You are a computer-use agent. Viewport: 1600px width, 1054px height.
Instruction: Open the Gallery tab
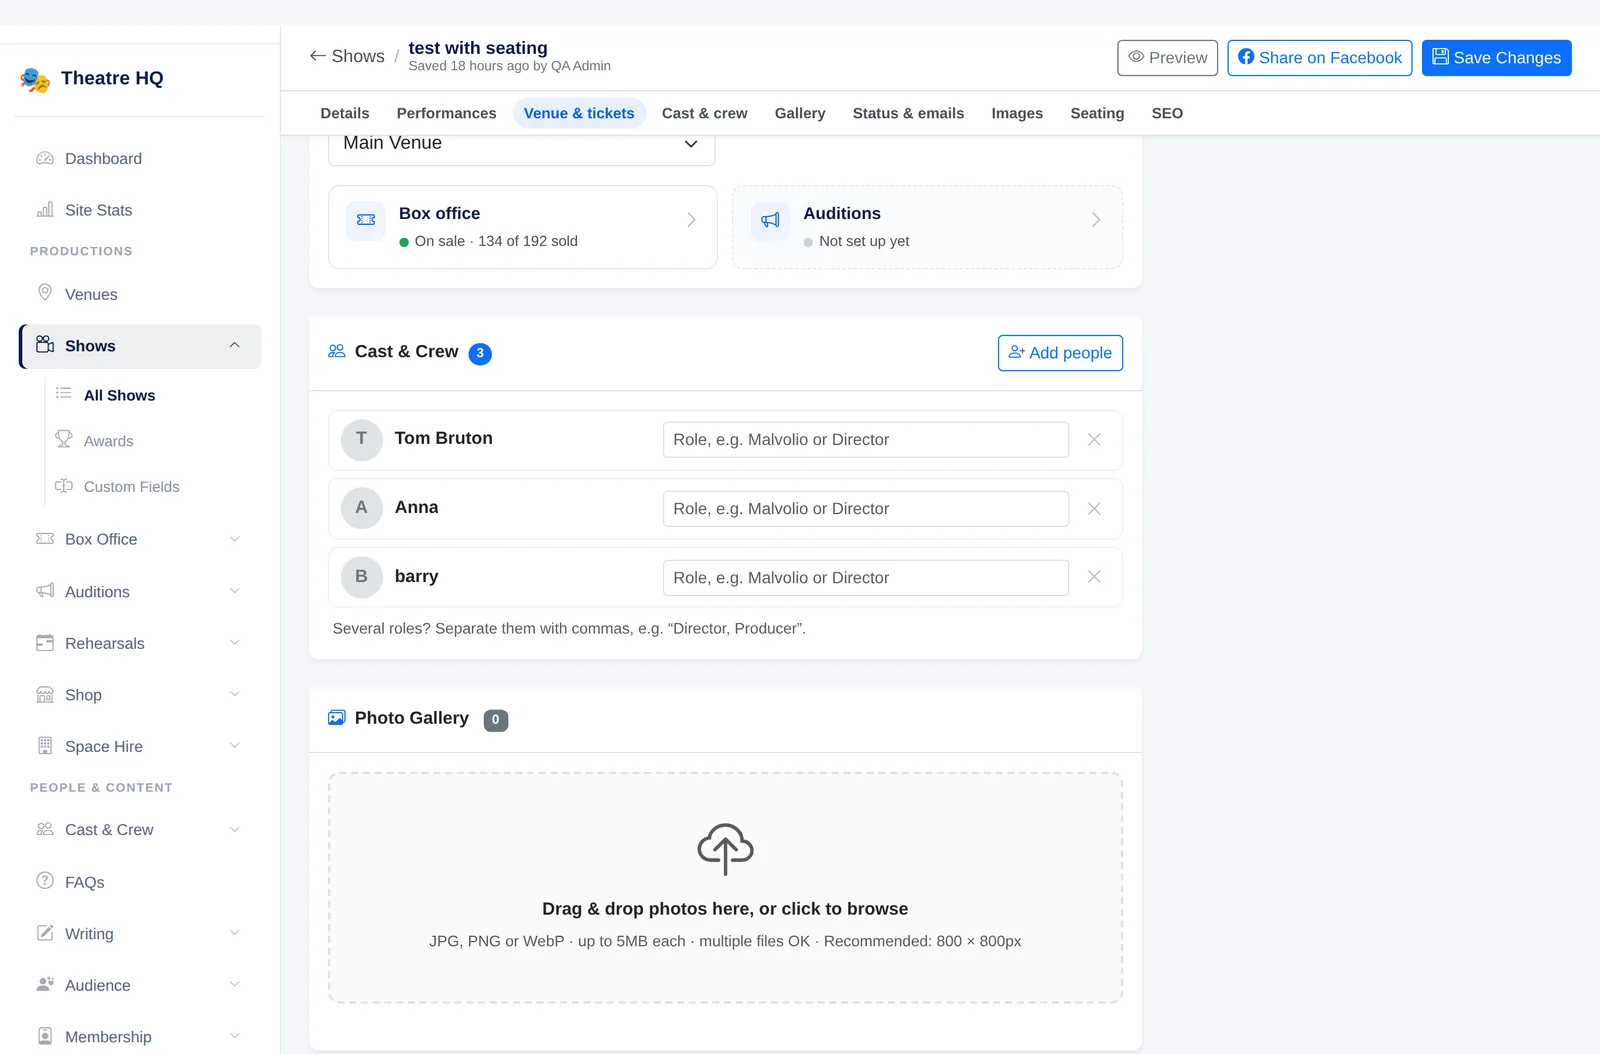point(800,113)
